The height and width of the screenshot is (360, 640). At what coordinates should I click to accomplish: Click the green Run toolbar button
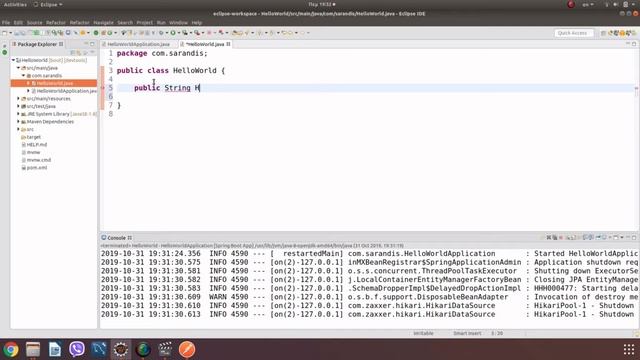[x=173, y=33]
